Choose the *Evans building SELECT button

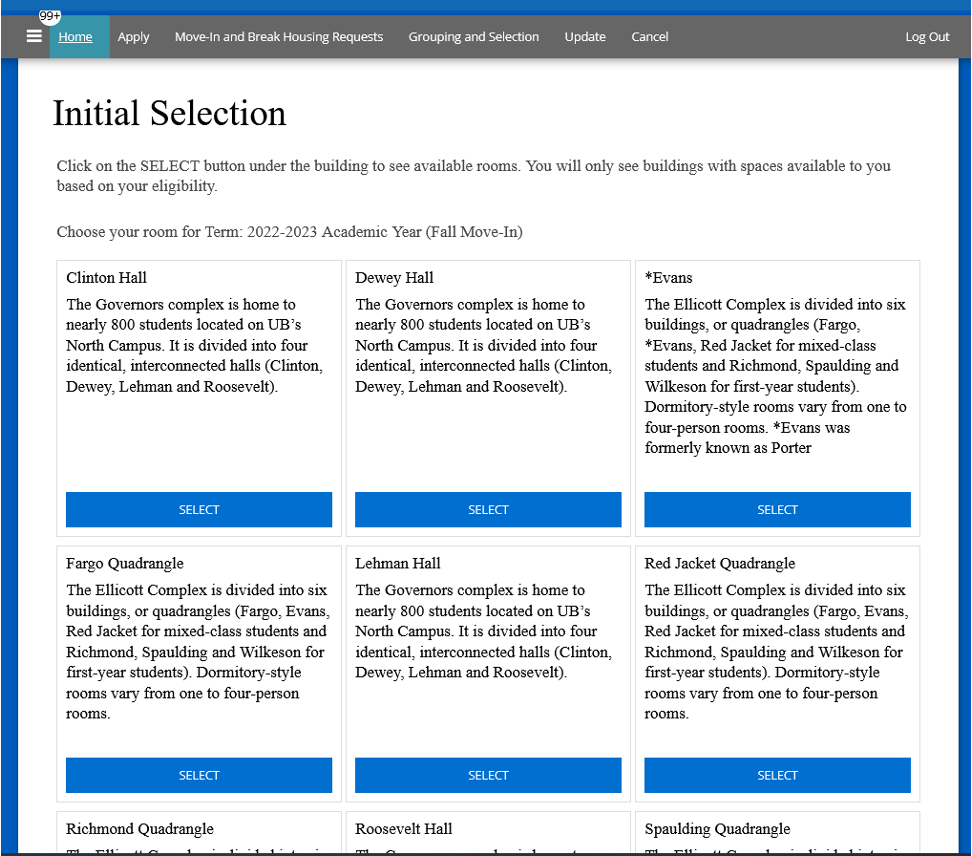777,510
